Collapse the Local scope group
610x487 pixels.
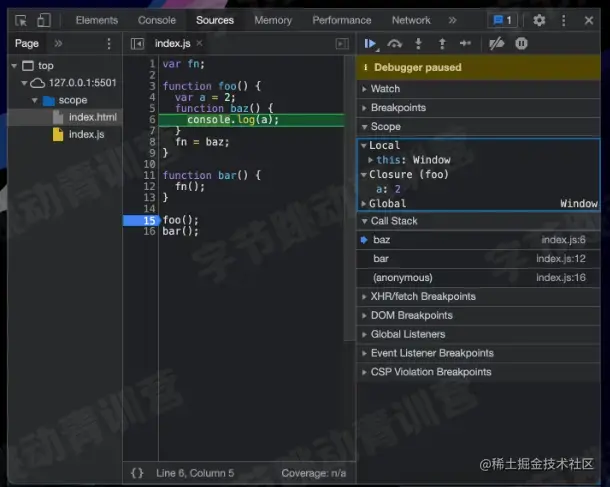click(x=364, y=145)
